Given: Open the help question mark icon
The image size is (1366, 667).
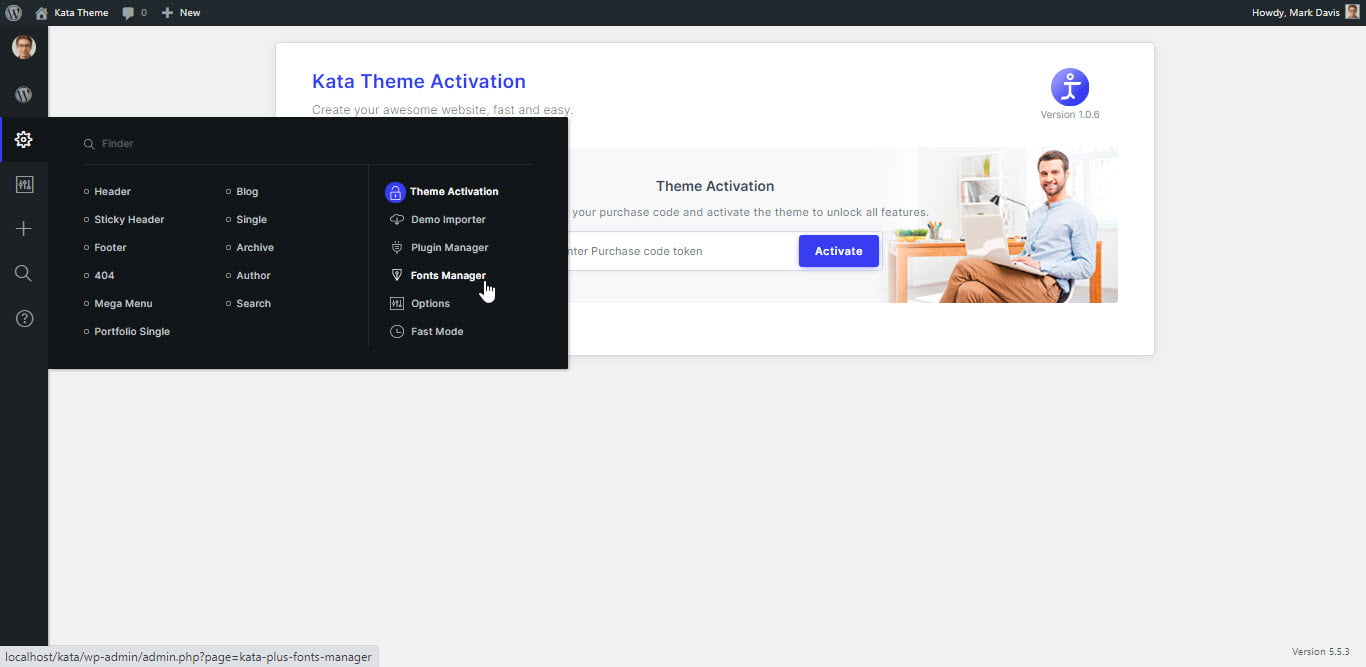Looking at the screenshot, I should 24,318.
